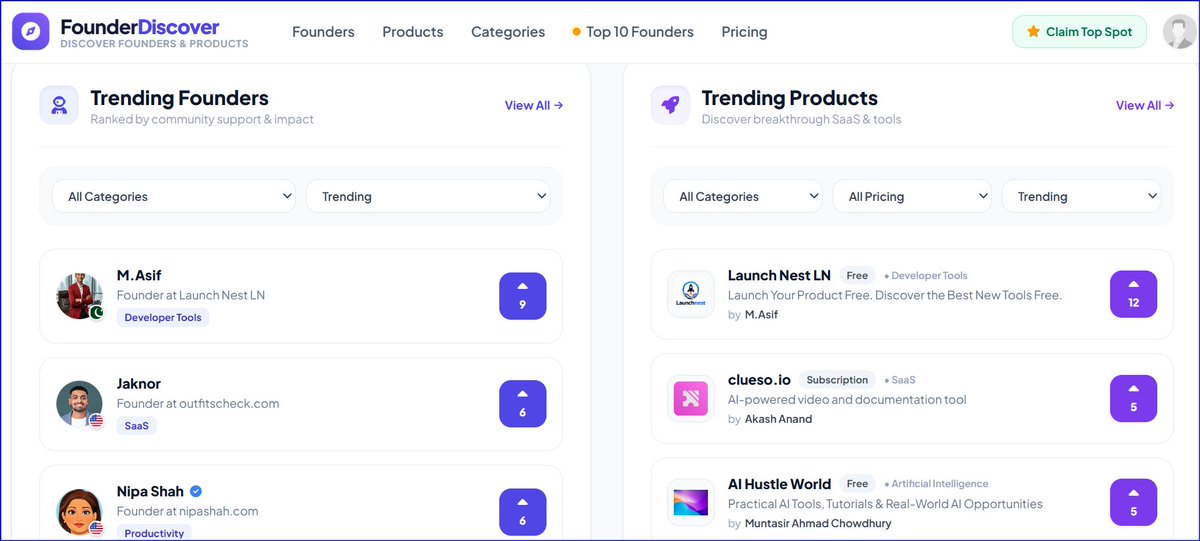Open Nipa Shah founder name

click(x=150, y=491)
